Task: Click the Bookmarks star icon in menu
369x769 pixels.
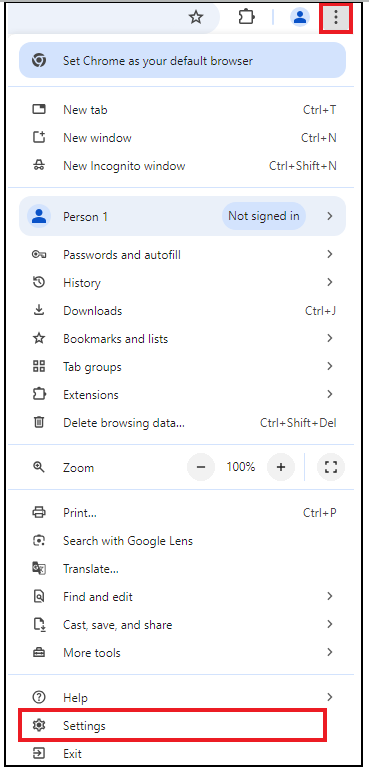Action: click(39, 338)
